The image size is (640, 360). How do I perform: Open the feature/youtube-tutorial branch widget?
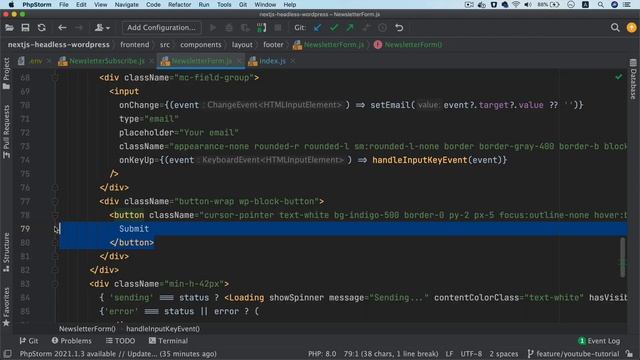[573, 354]
